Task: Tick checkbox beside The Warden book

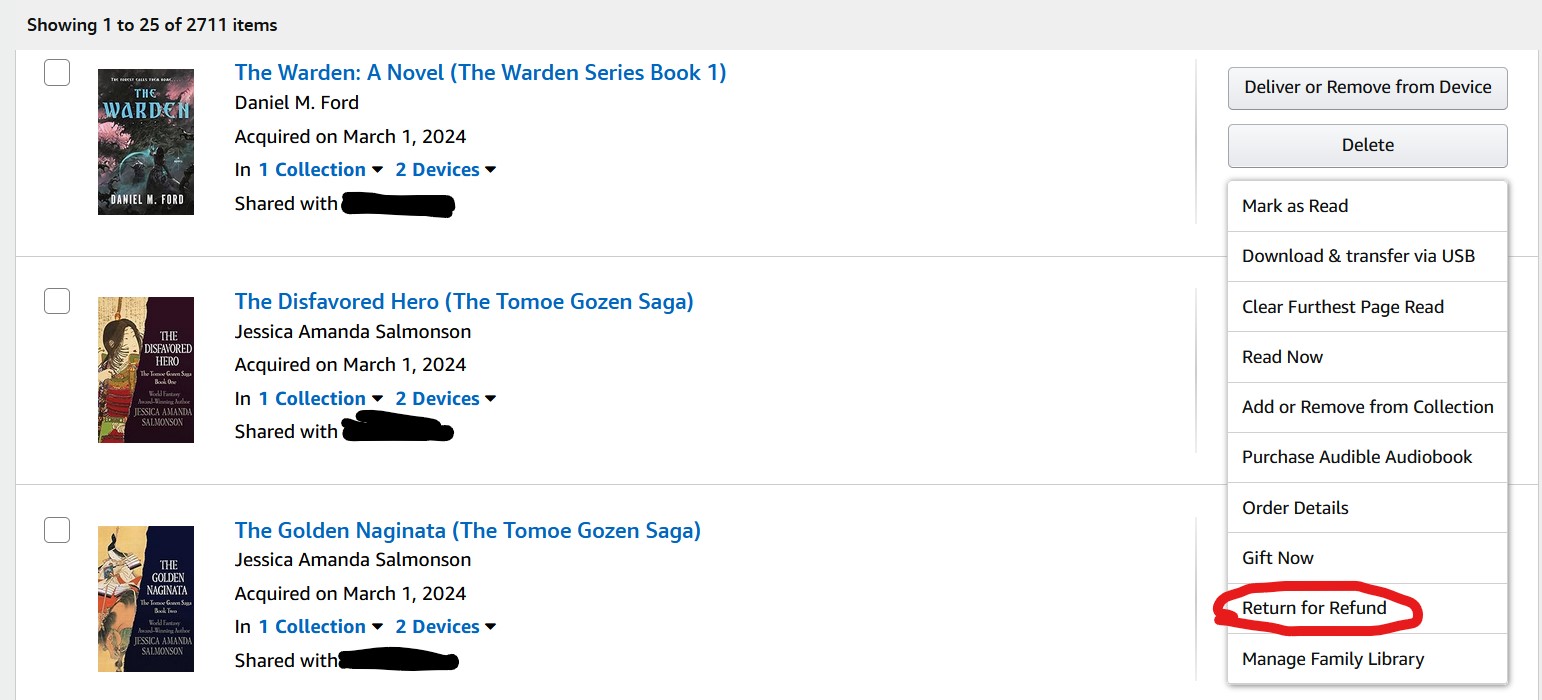Action: [x=57, y=73]
